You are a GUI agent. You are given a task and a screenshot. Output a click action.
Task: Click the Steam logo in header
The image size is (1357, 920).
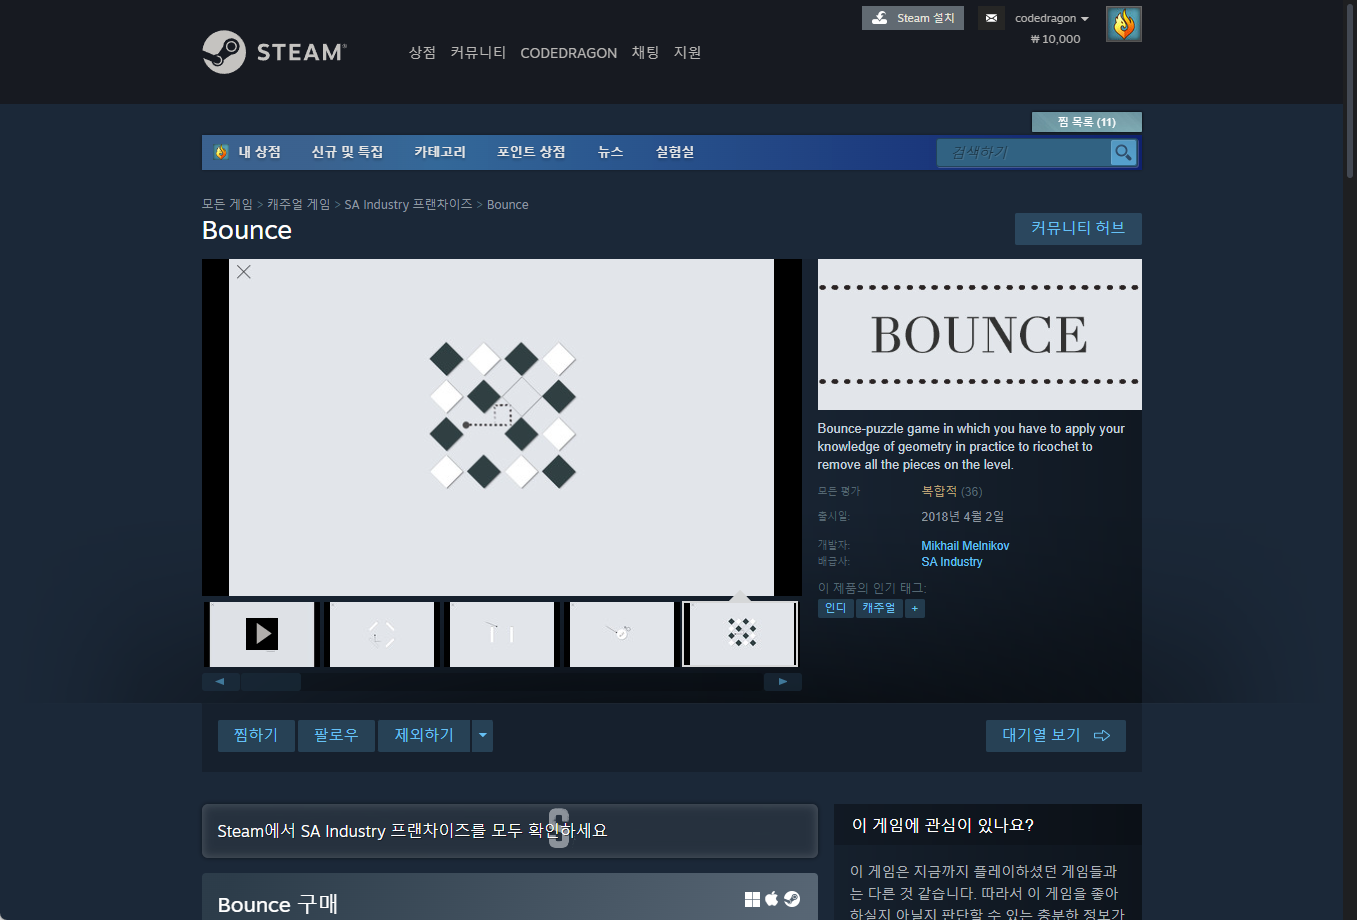click(274, 52)
